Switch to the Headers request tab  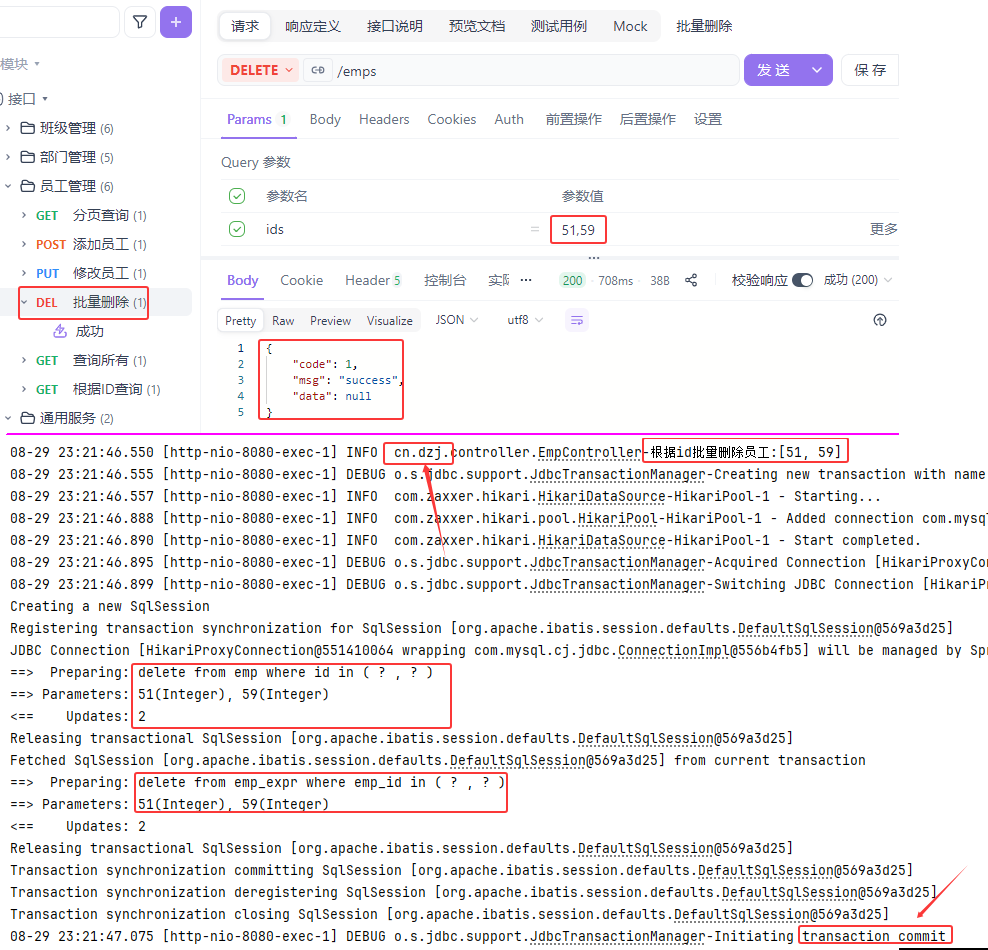384,119
